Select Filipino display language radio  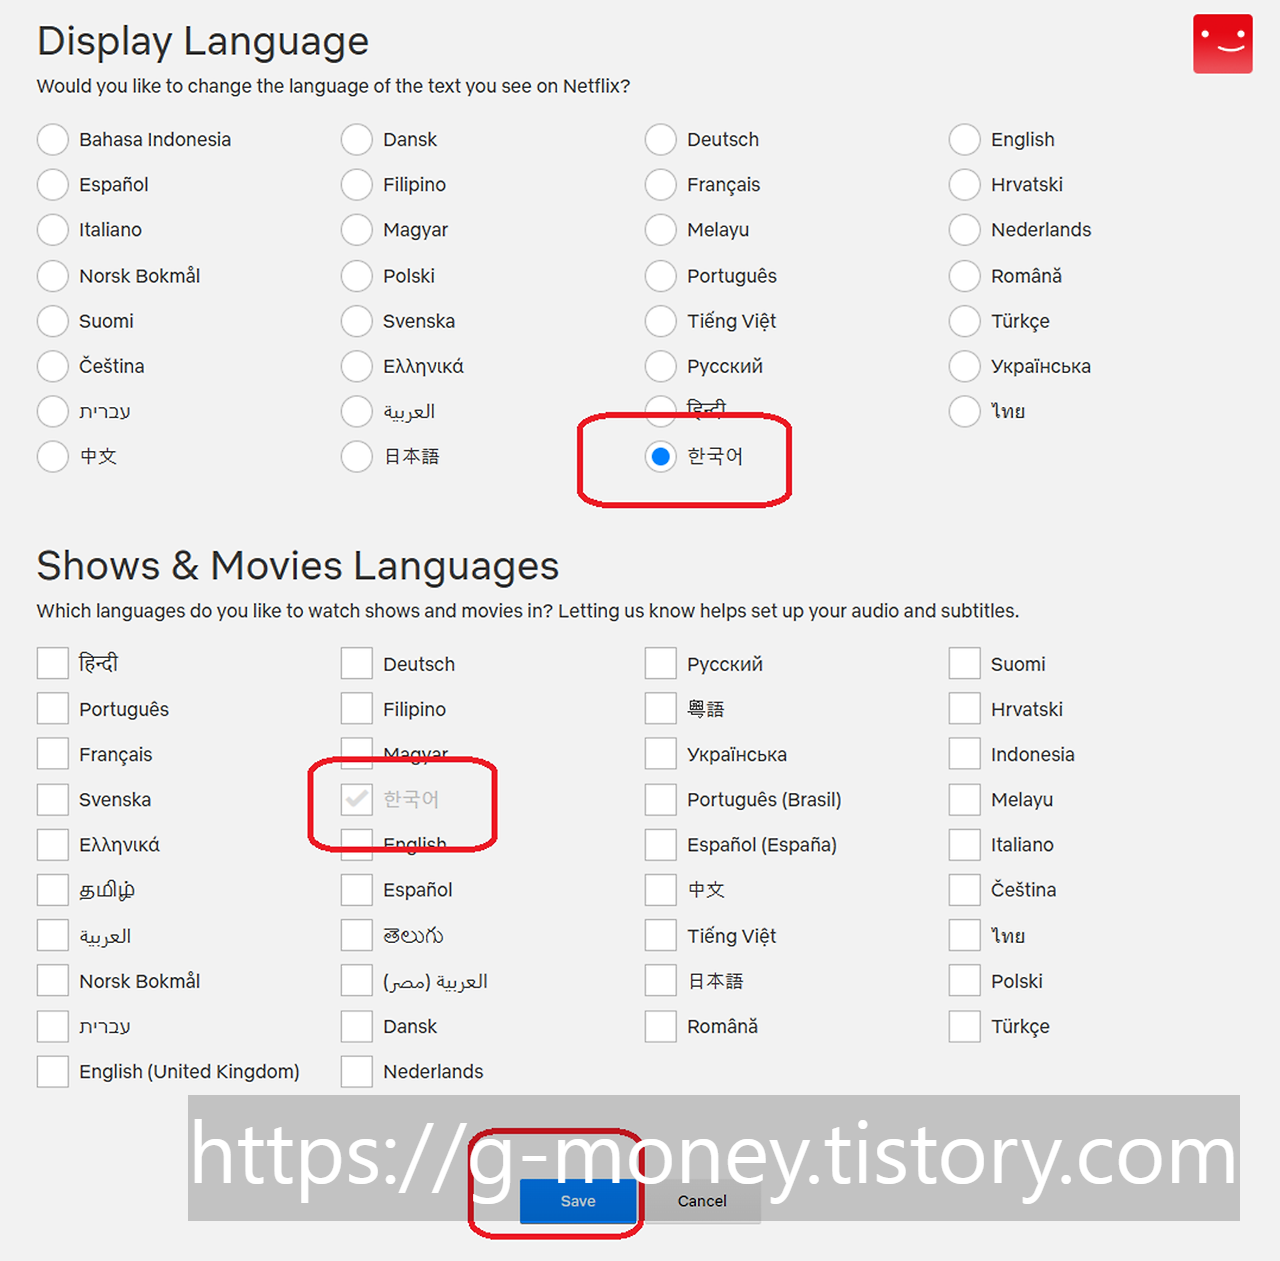[x=357, y=185]
